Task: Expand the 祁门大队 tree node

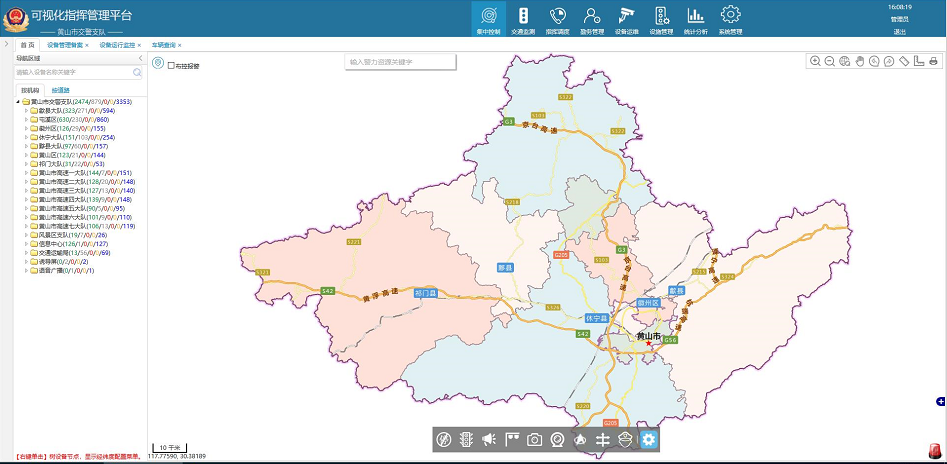Action: [27, 164]
